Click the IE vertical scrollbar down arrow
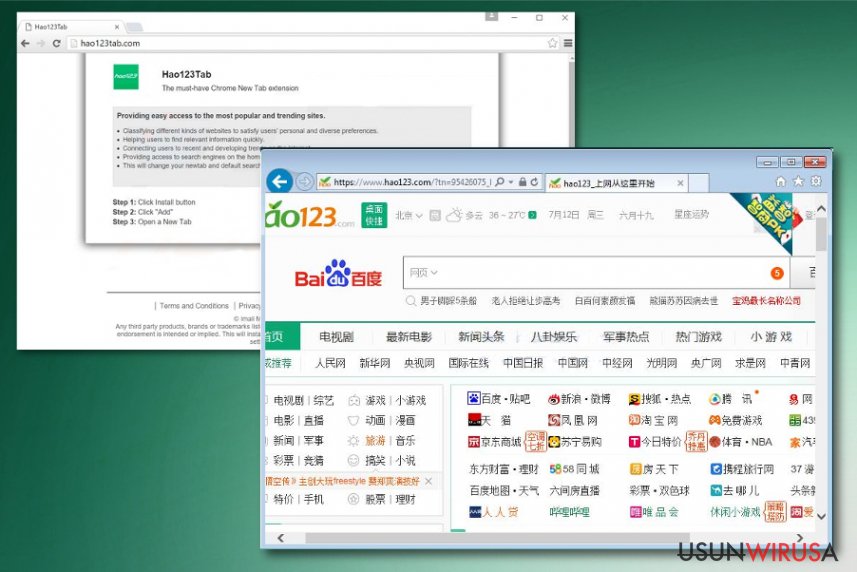Image resolution: width=857 pixels, height=572 pixels. pos(821,516)
